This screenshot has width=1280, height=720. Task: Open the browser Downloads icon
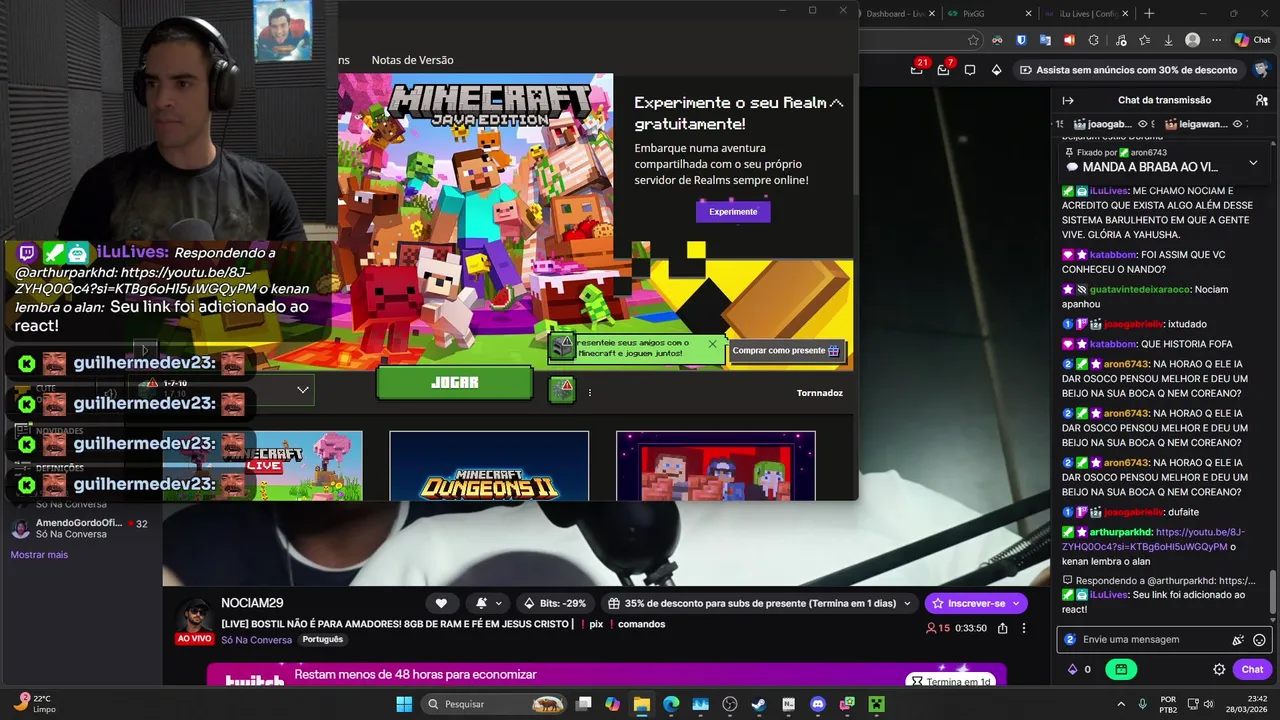(x=1168, y=40)
